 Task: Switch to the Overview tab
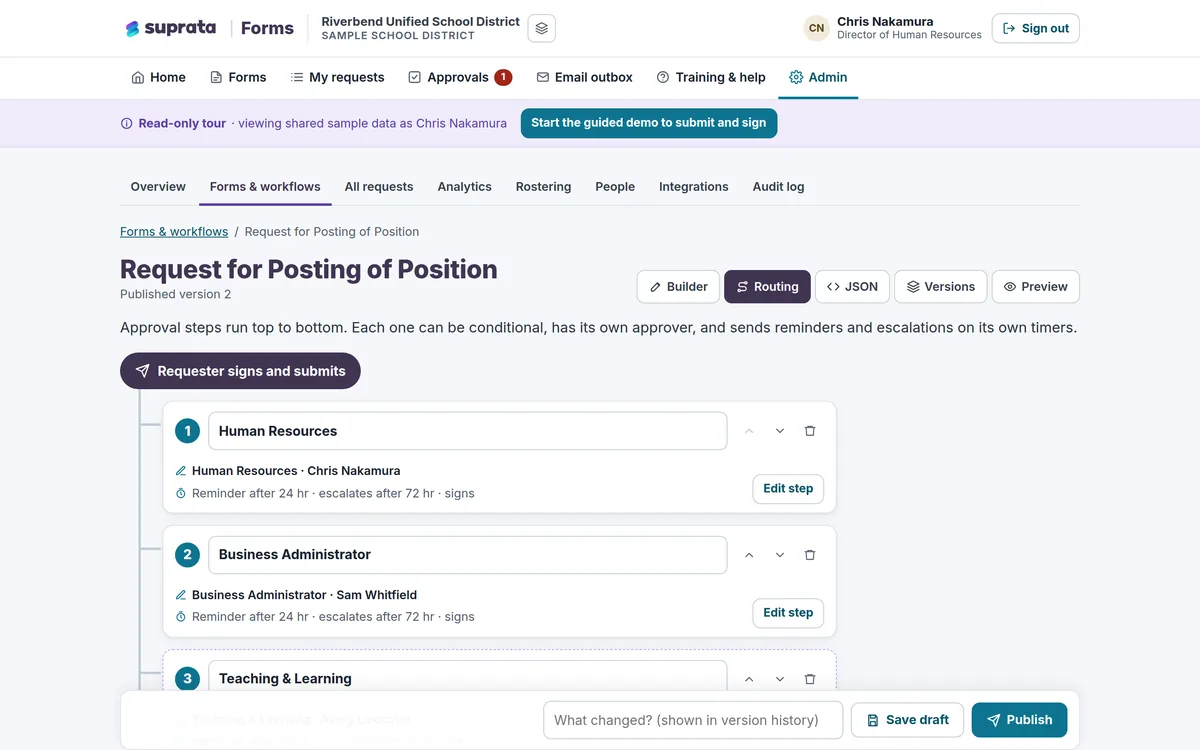[158, 187]
